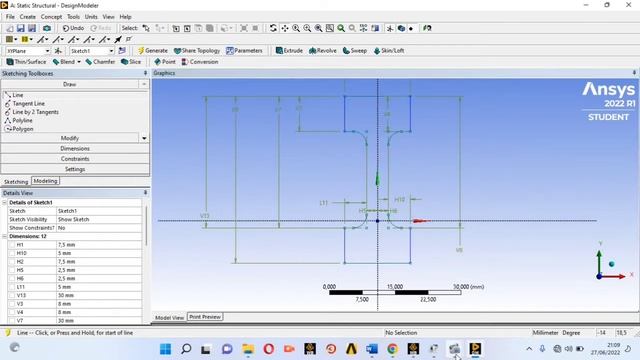Image resolution: width=640 pixels, height=360 pixels.
Task: Switch to the Modeling tab
Action: (x=45, y=181)
